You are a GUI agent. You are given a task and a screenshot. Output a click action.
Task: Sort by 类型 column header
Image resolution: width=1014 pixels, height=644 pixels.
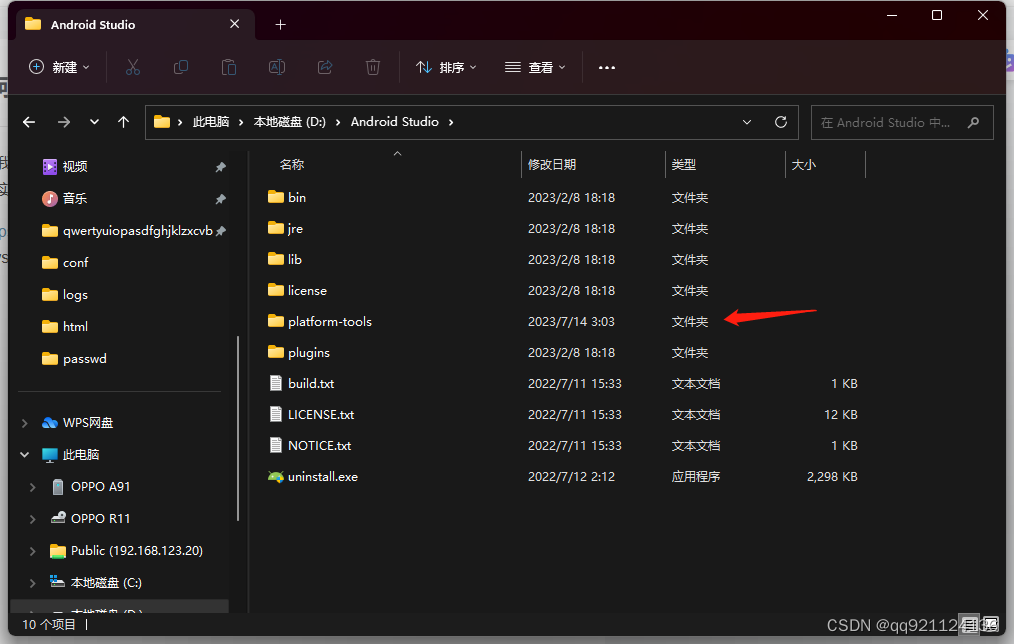point(684,165)
